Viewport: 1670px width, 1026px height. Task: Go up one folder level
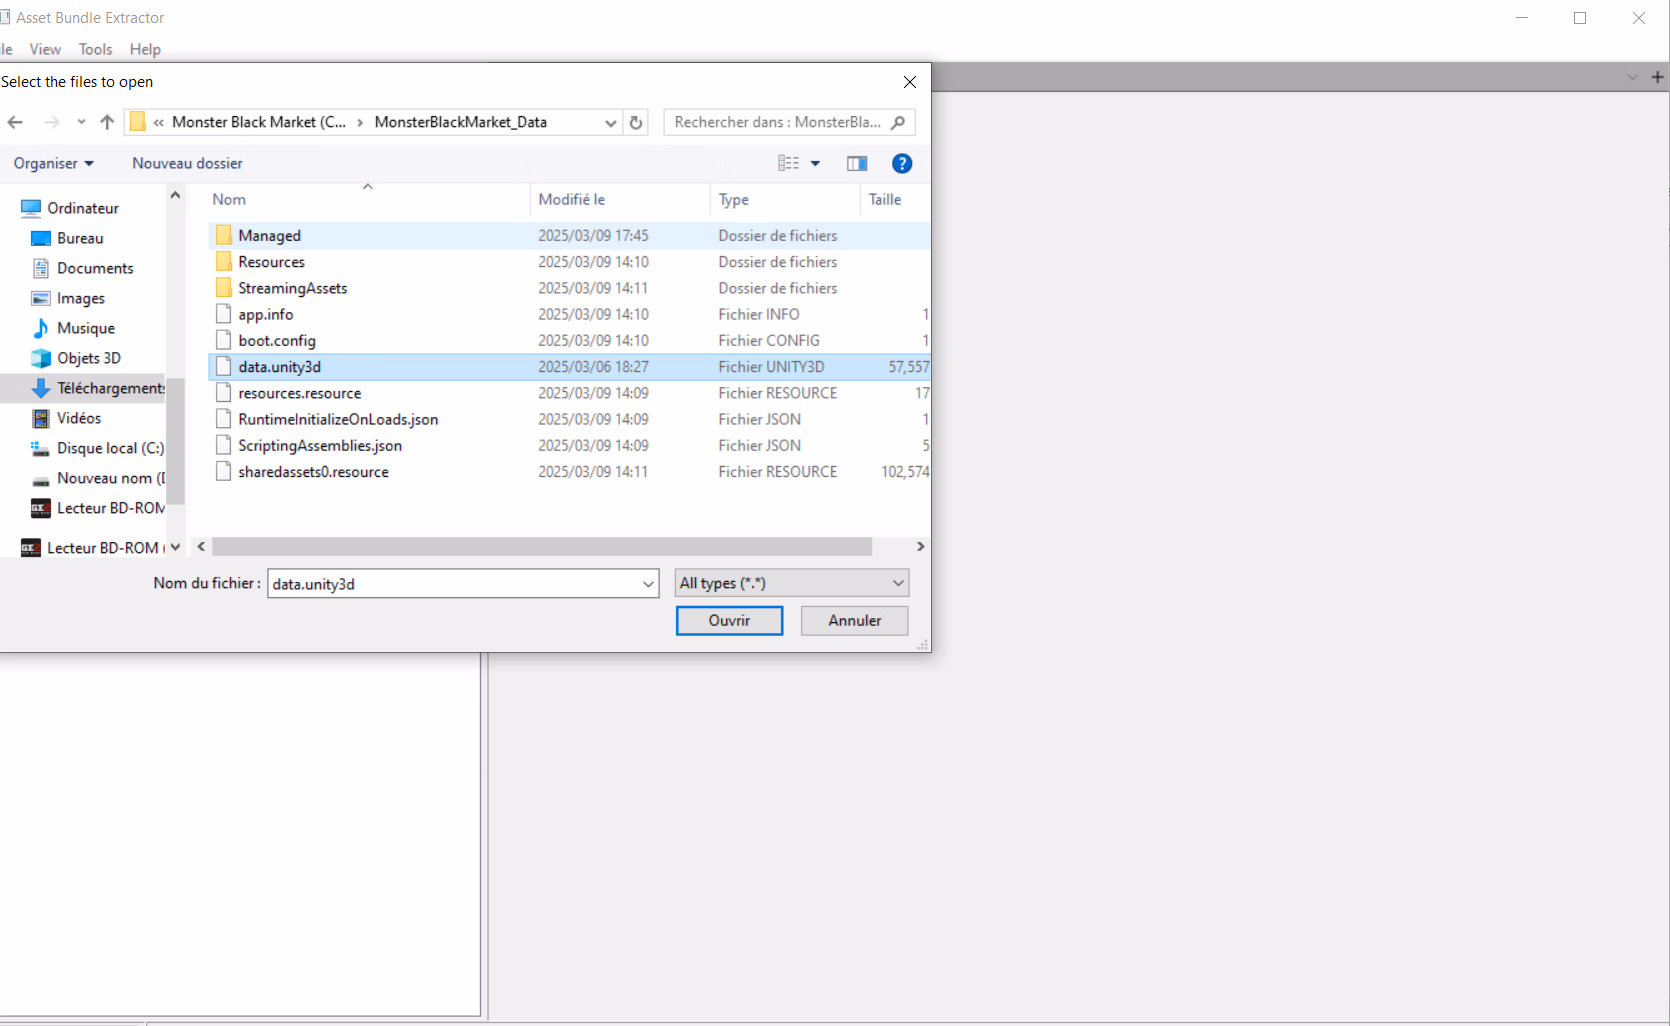(107, 122)
